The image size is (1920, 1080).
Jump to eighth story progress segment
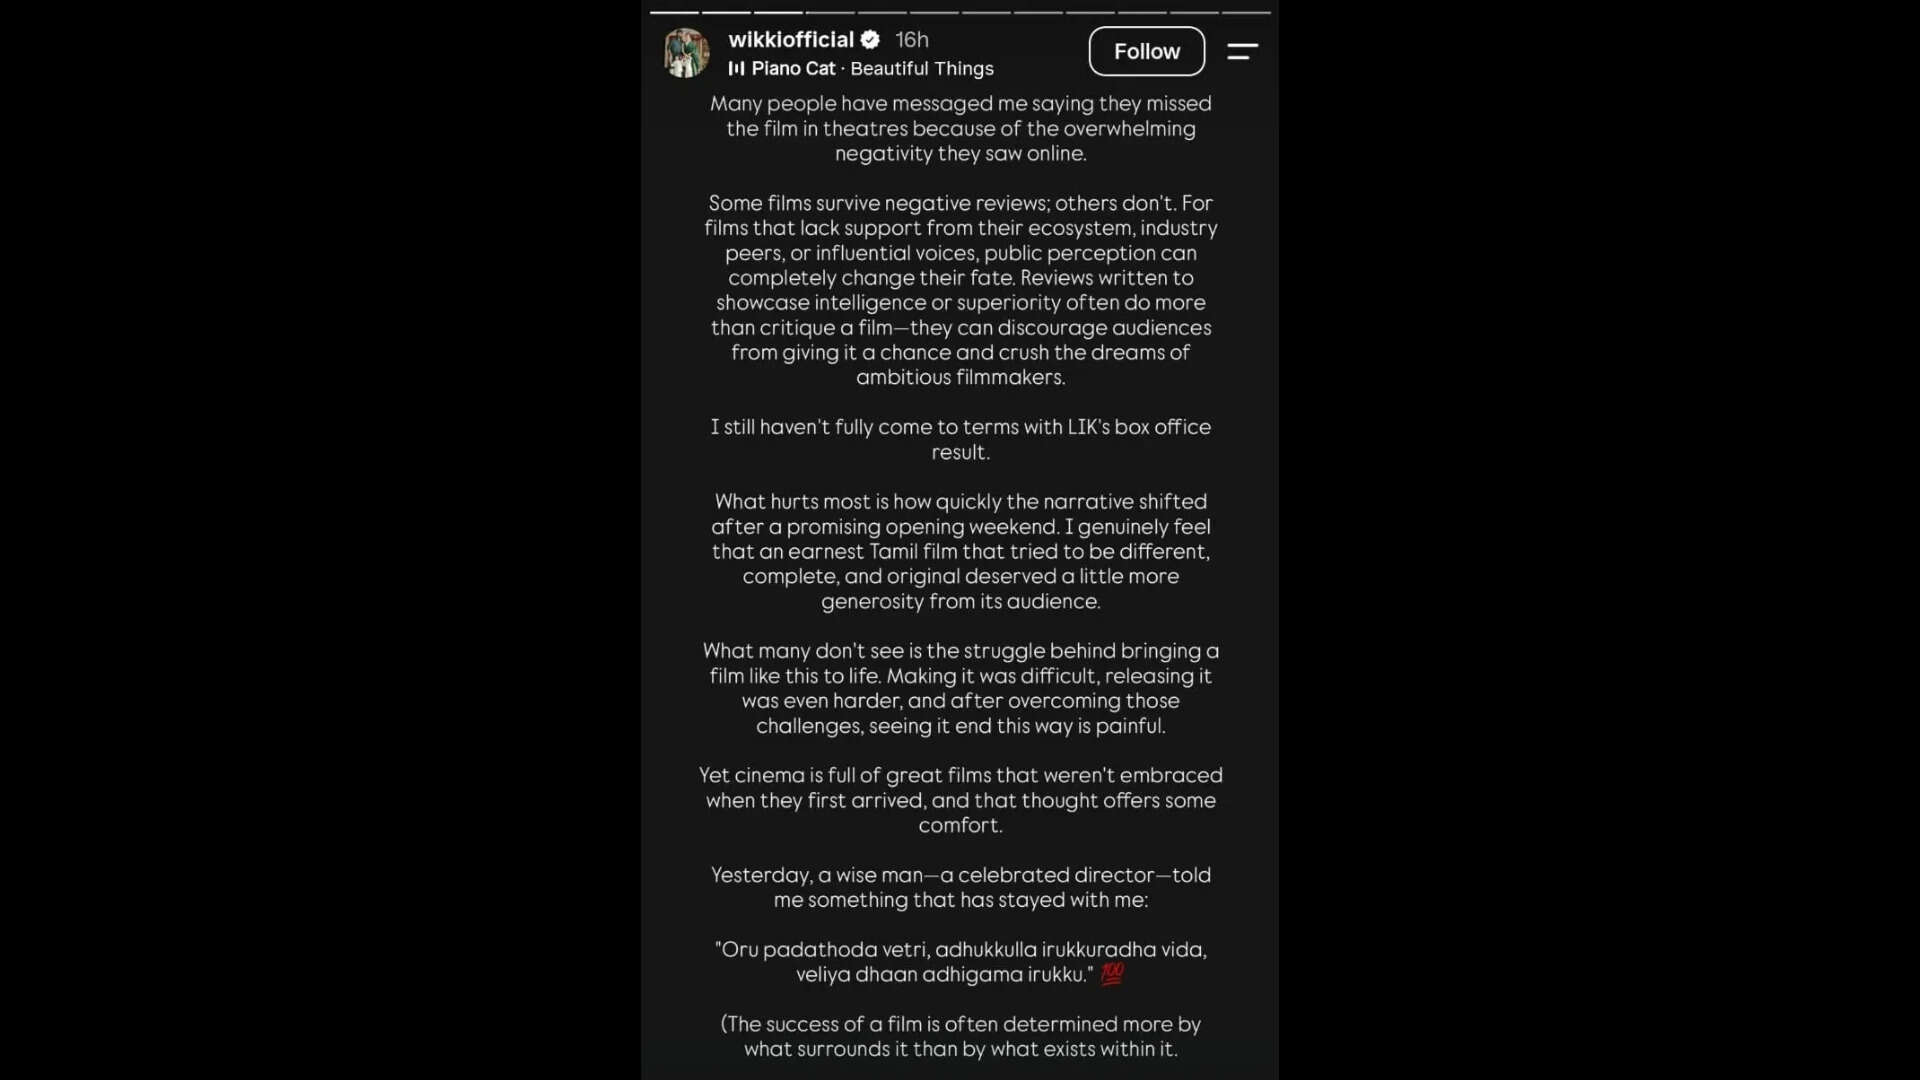coord(1038,12)
